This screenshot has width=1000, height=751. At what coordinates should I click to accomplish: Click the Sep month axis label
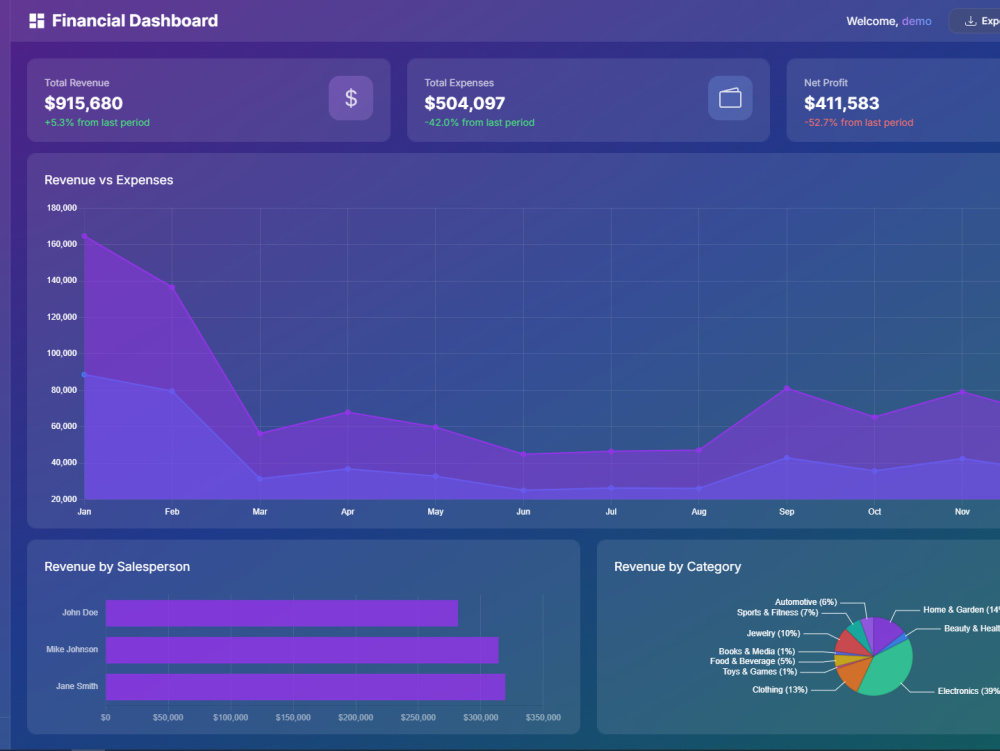[786, 512]
